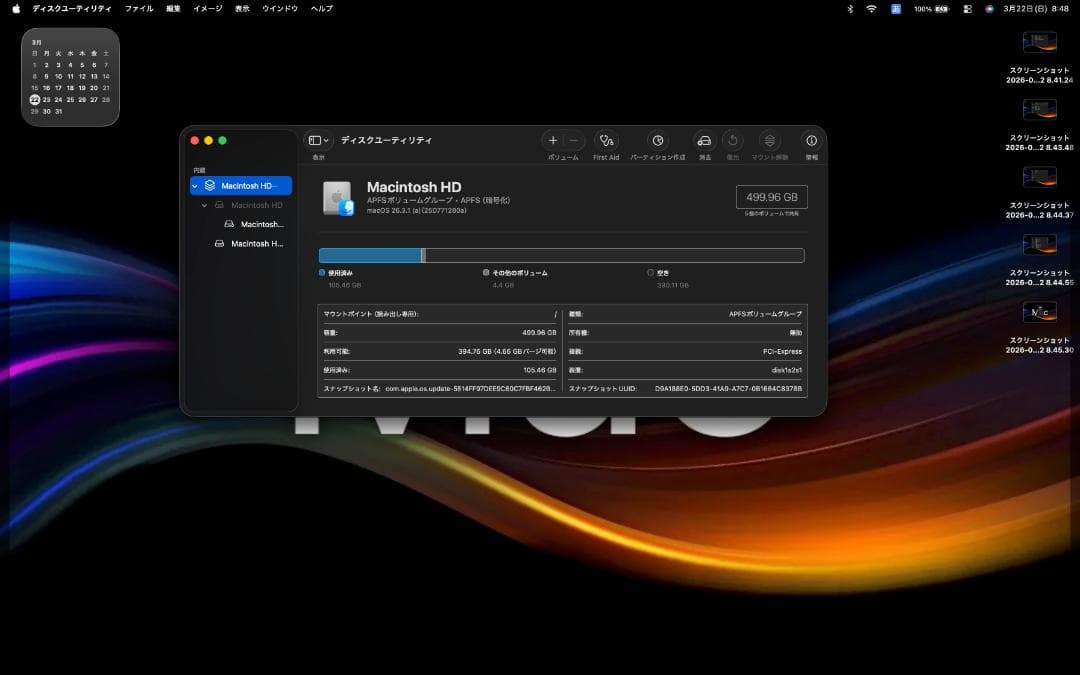The height and width of the screenshot is (675, 1080).
Task: Click the Bluetooth menu bar icon
Action: click(x=850, y=9)
